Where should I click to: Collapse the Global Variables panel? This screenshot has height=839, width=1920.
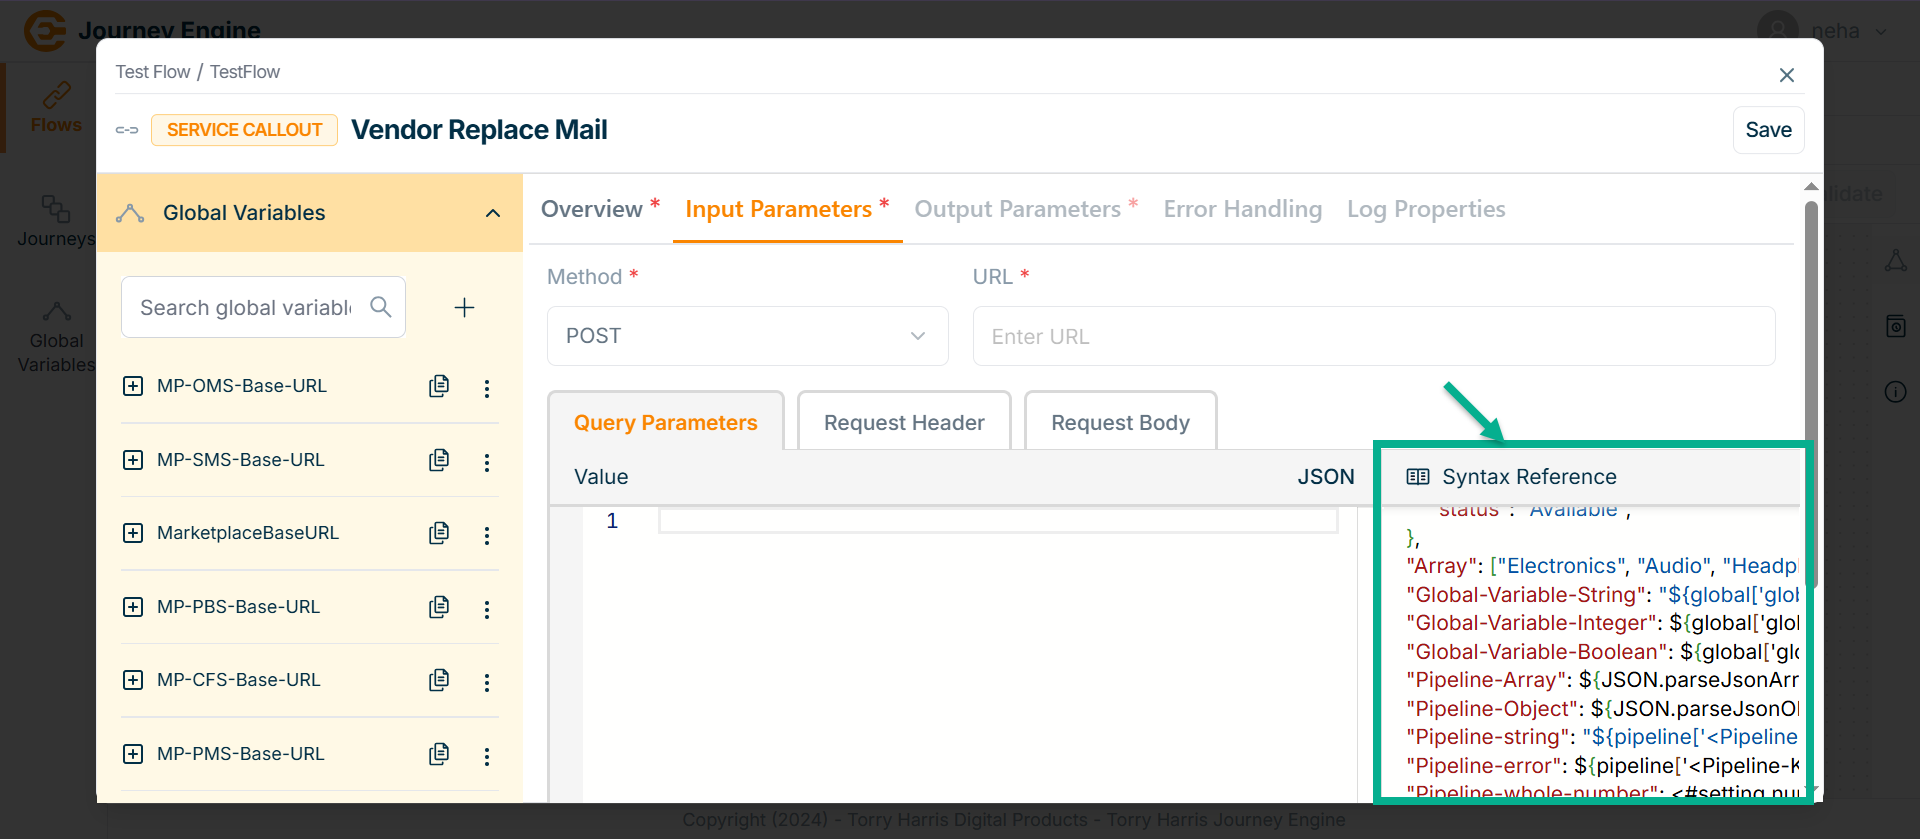(x=492, y=213)
